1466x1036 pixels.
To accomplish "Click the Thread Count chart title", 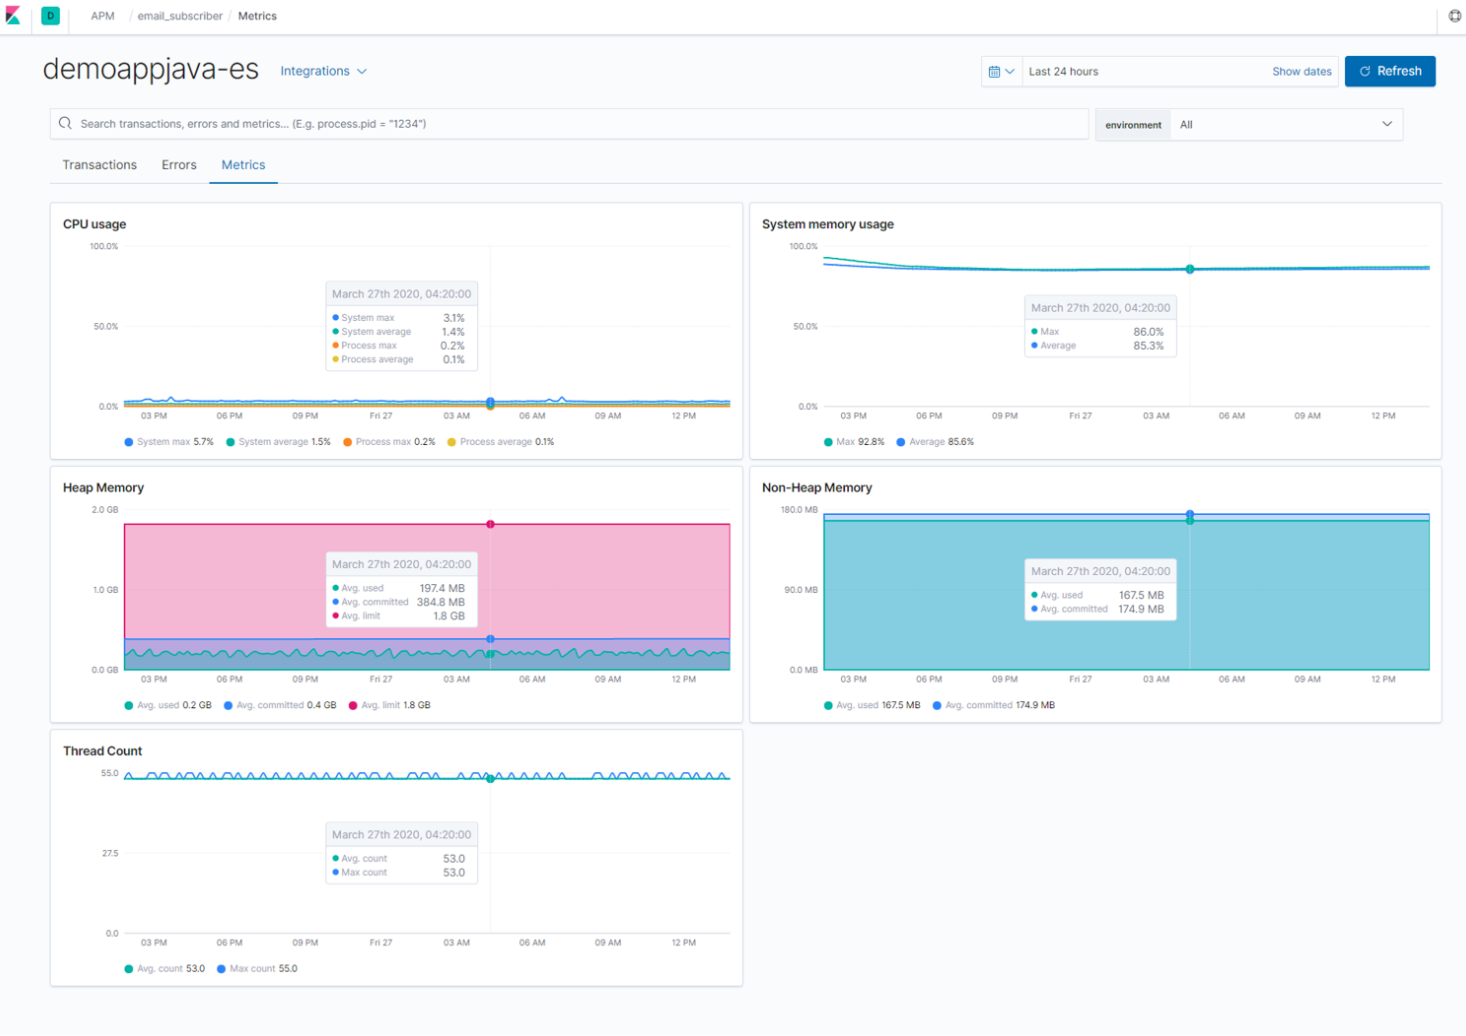I will [102, 751].
